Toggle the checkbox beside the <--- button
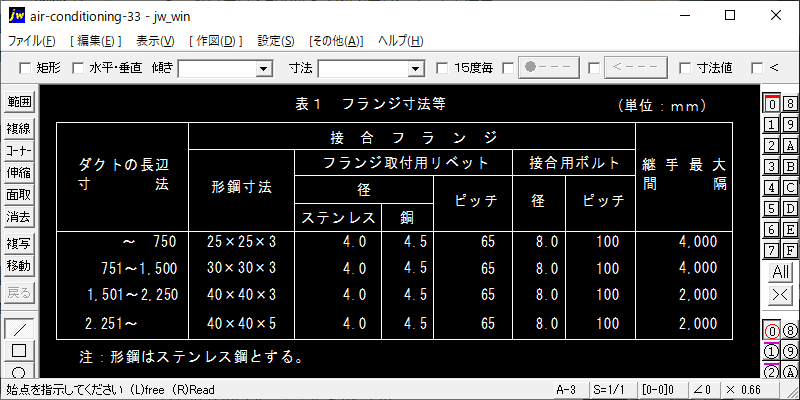Image resolution: width=800 pixels, height=400 pixels. click(x=593, y=68)
